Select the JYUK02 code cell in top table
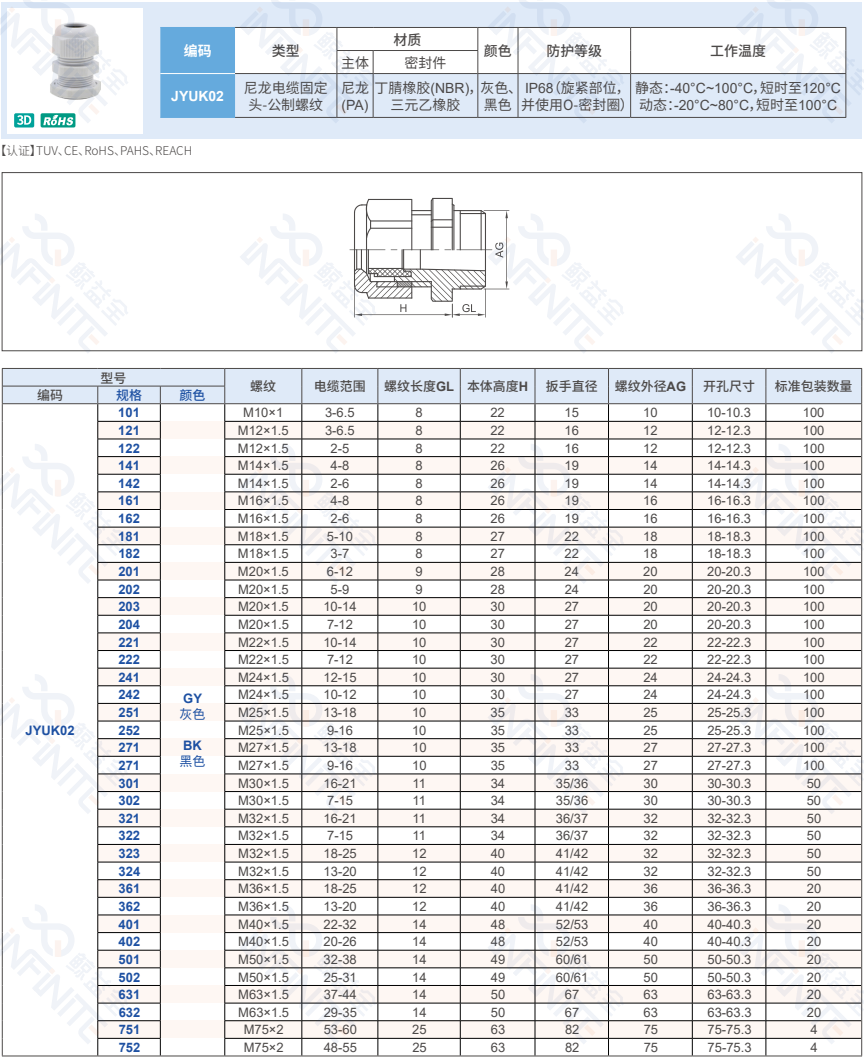 pyautogui.click(x=197, y=96)
